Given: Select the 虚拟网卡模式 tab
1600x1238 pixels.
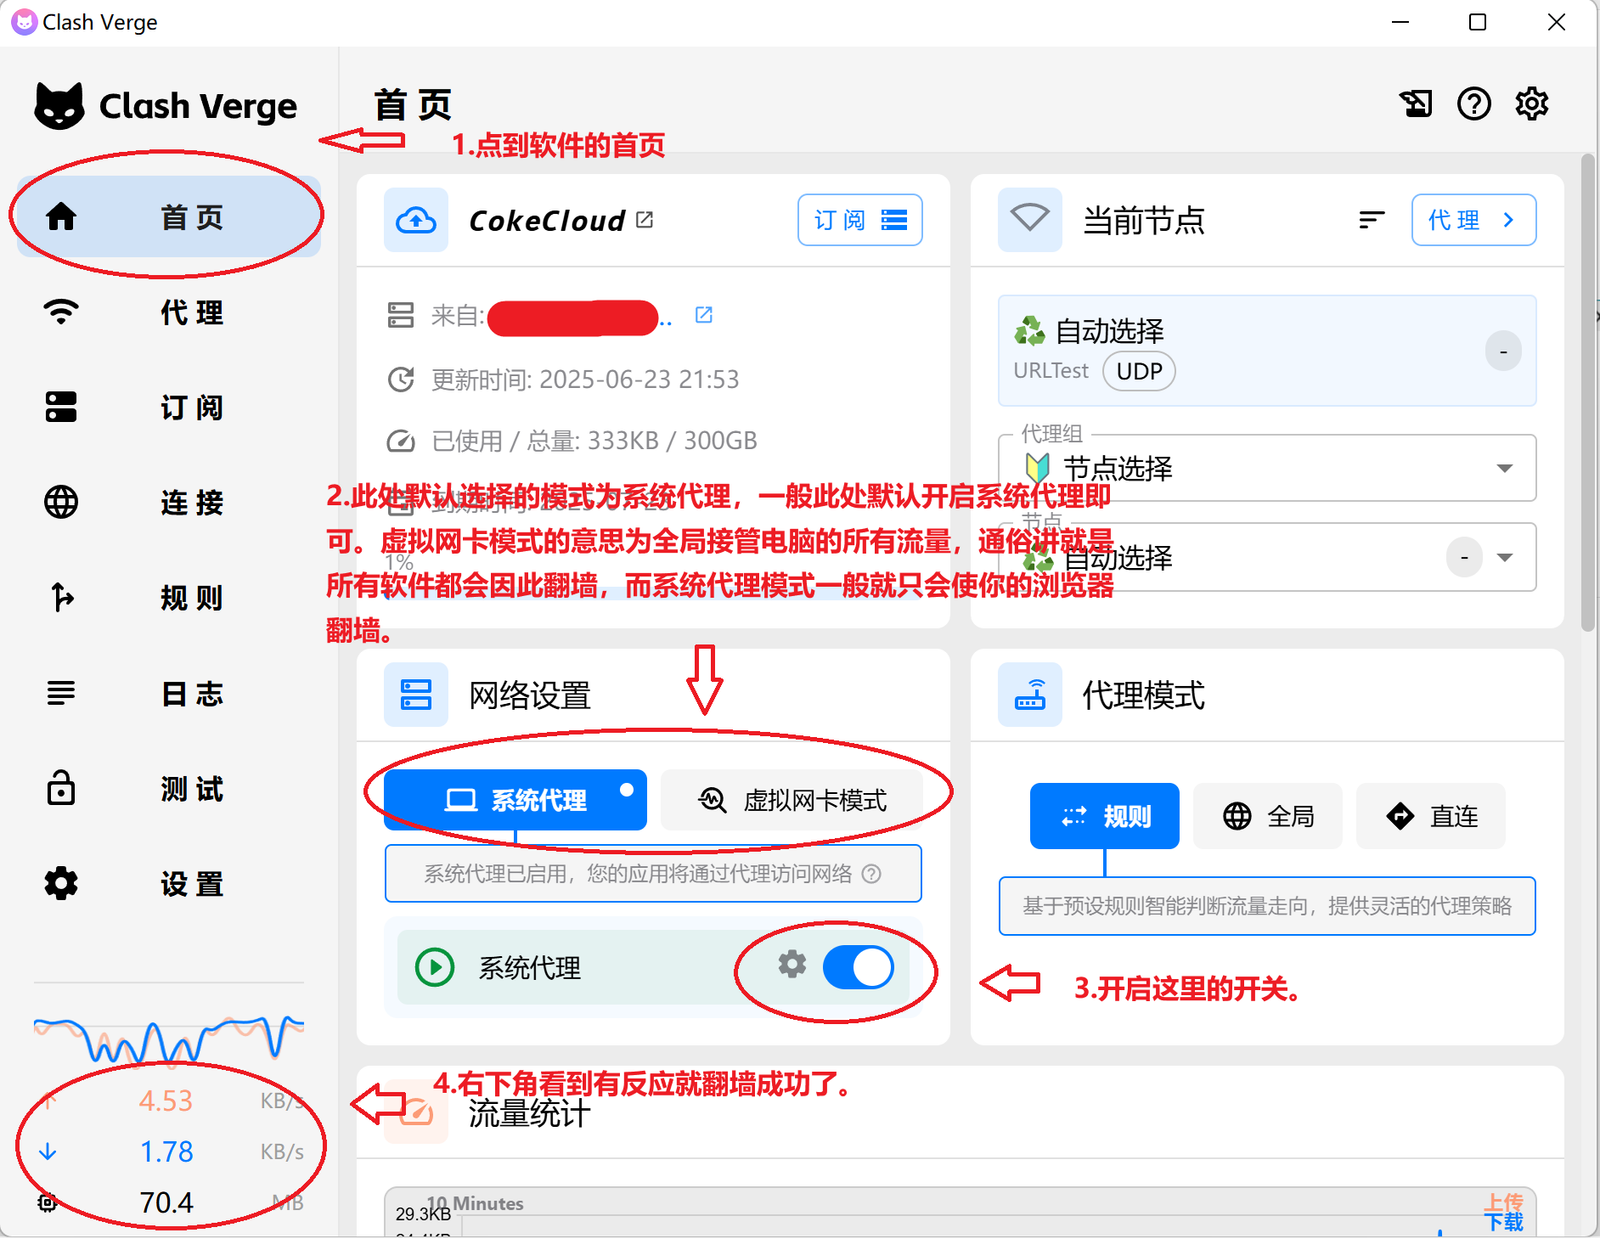Looking at the screenshot, I should [x=792, y=800].
